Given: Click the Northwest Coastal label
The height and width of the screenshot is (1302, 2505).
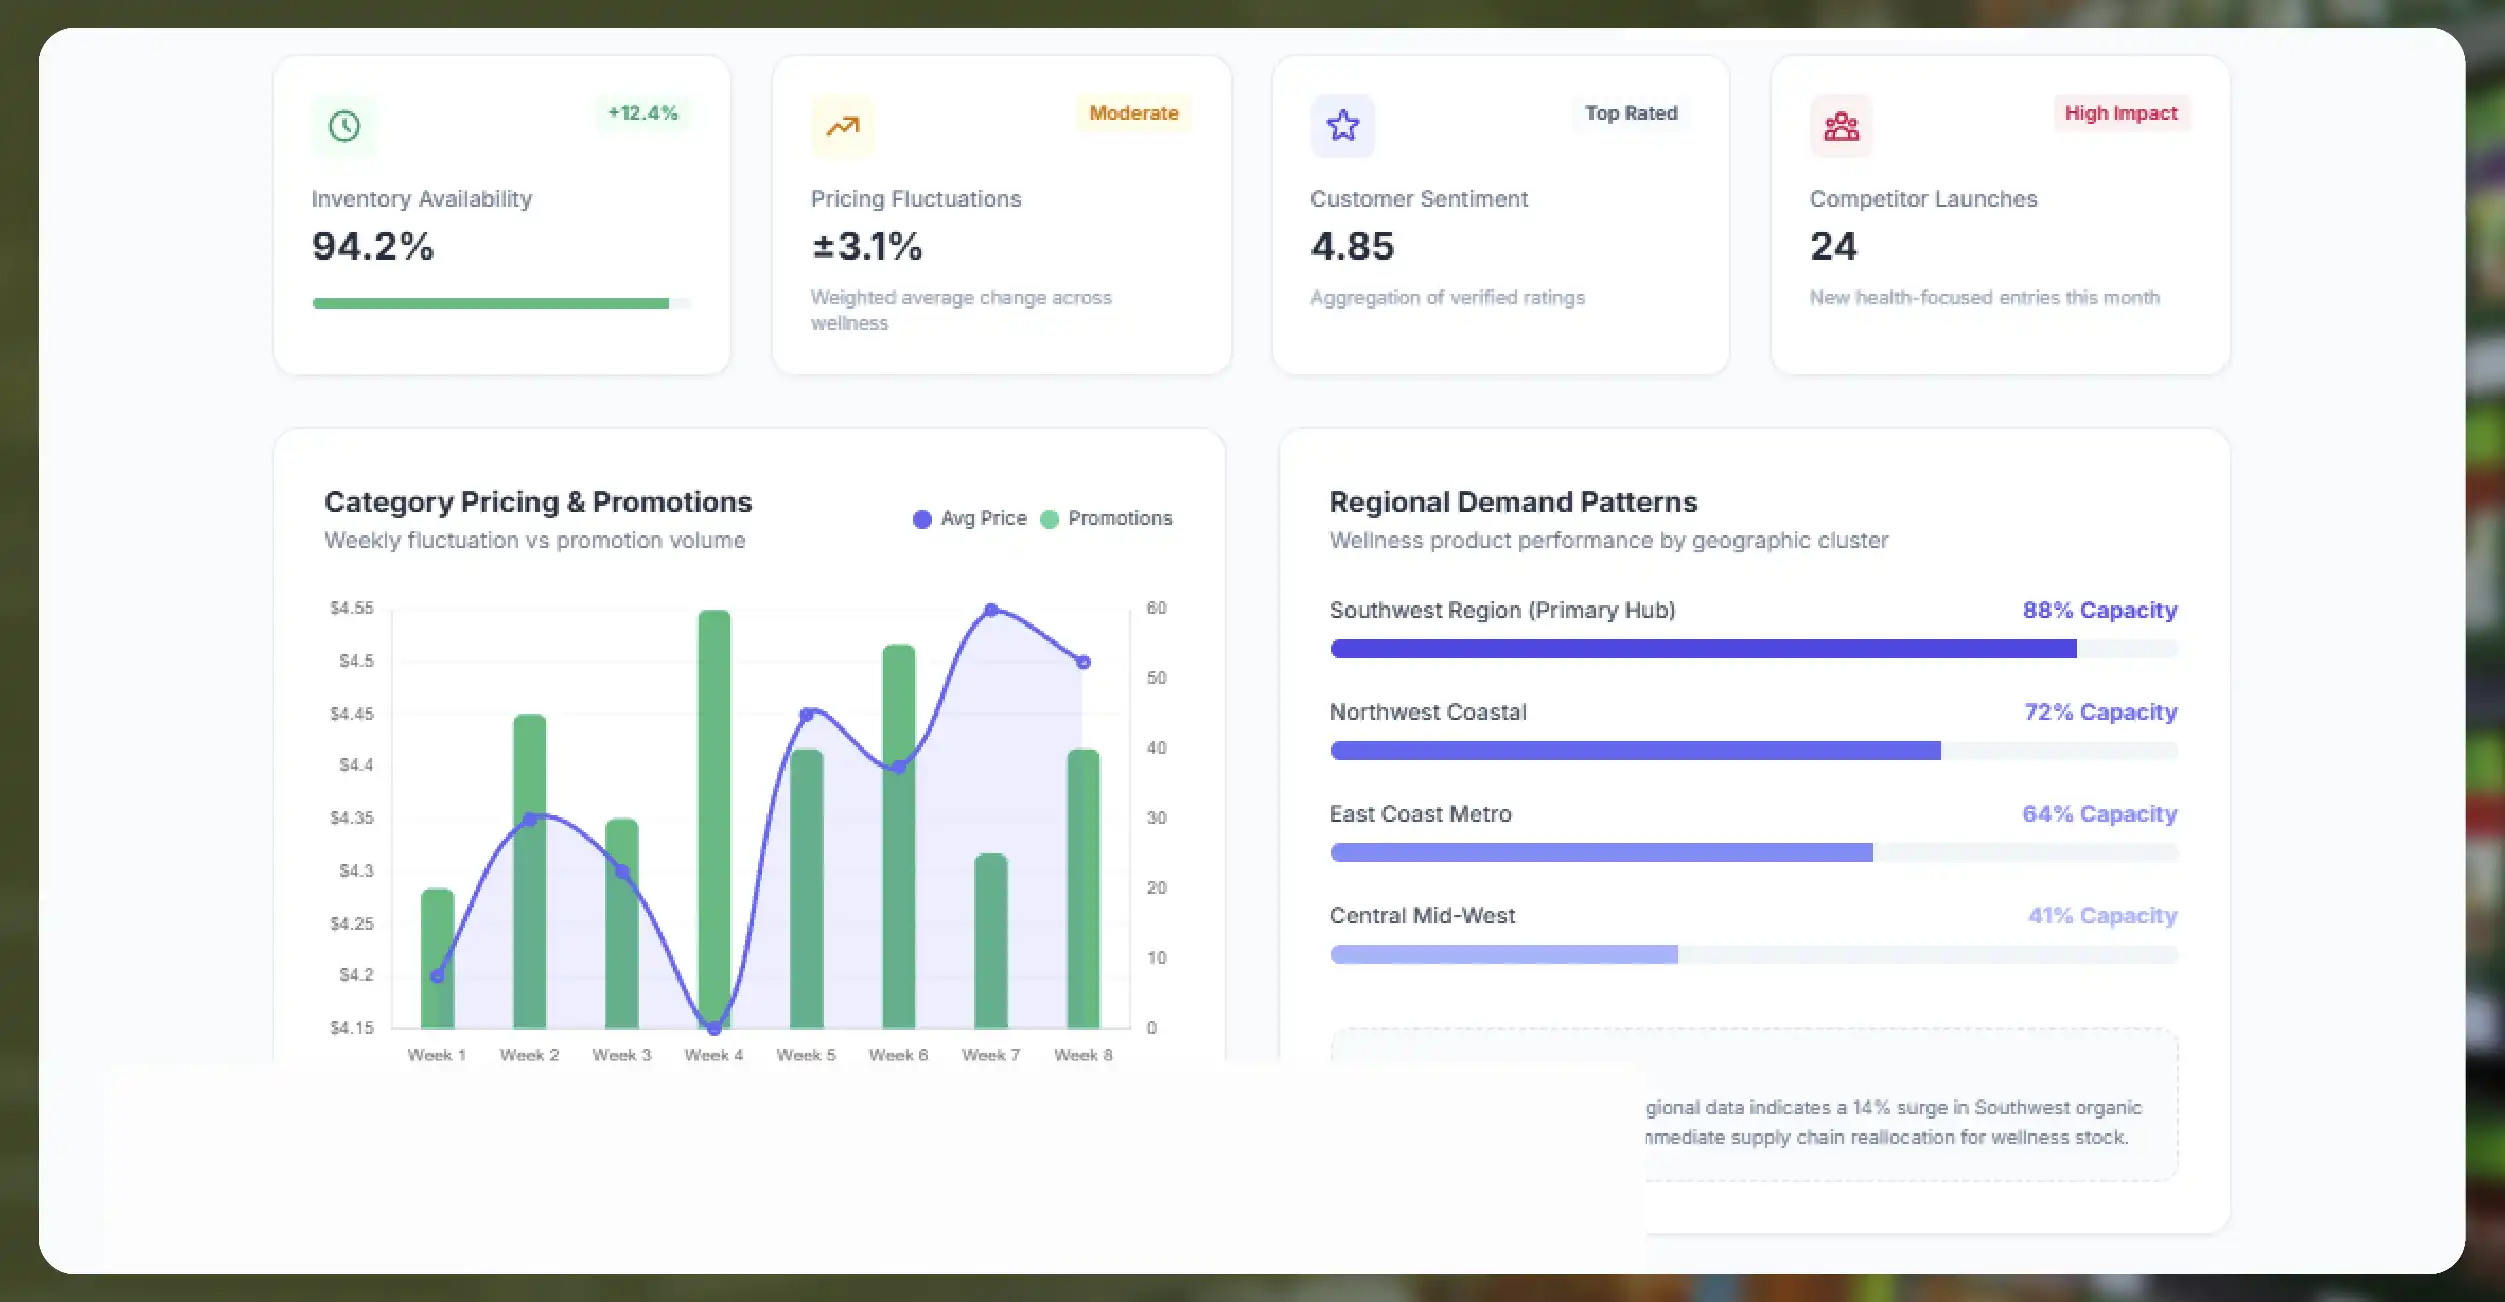Looking at the screenshot, I should coord(1428,712).
